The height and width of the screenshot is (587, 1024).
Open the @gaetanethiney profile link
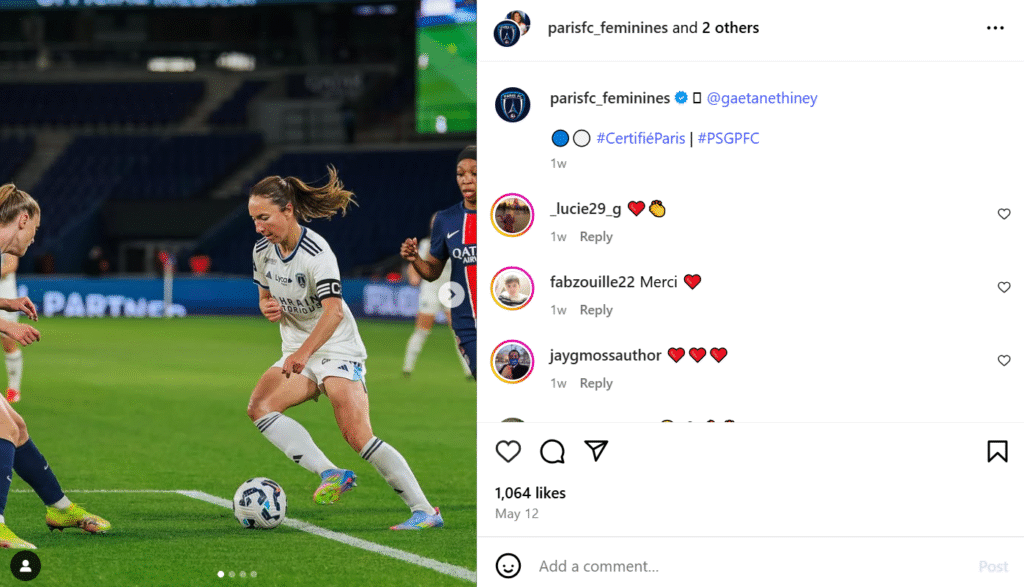click(x=761, y=98)
